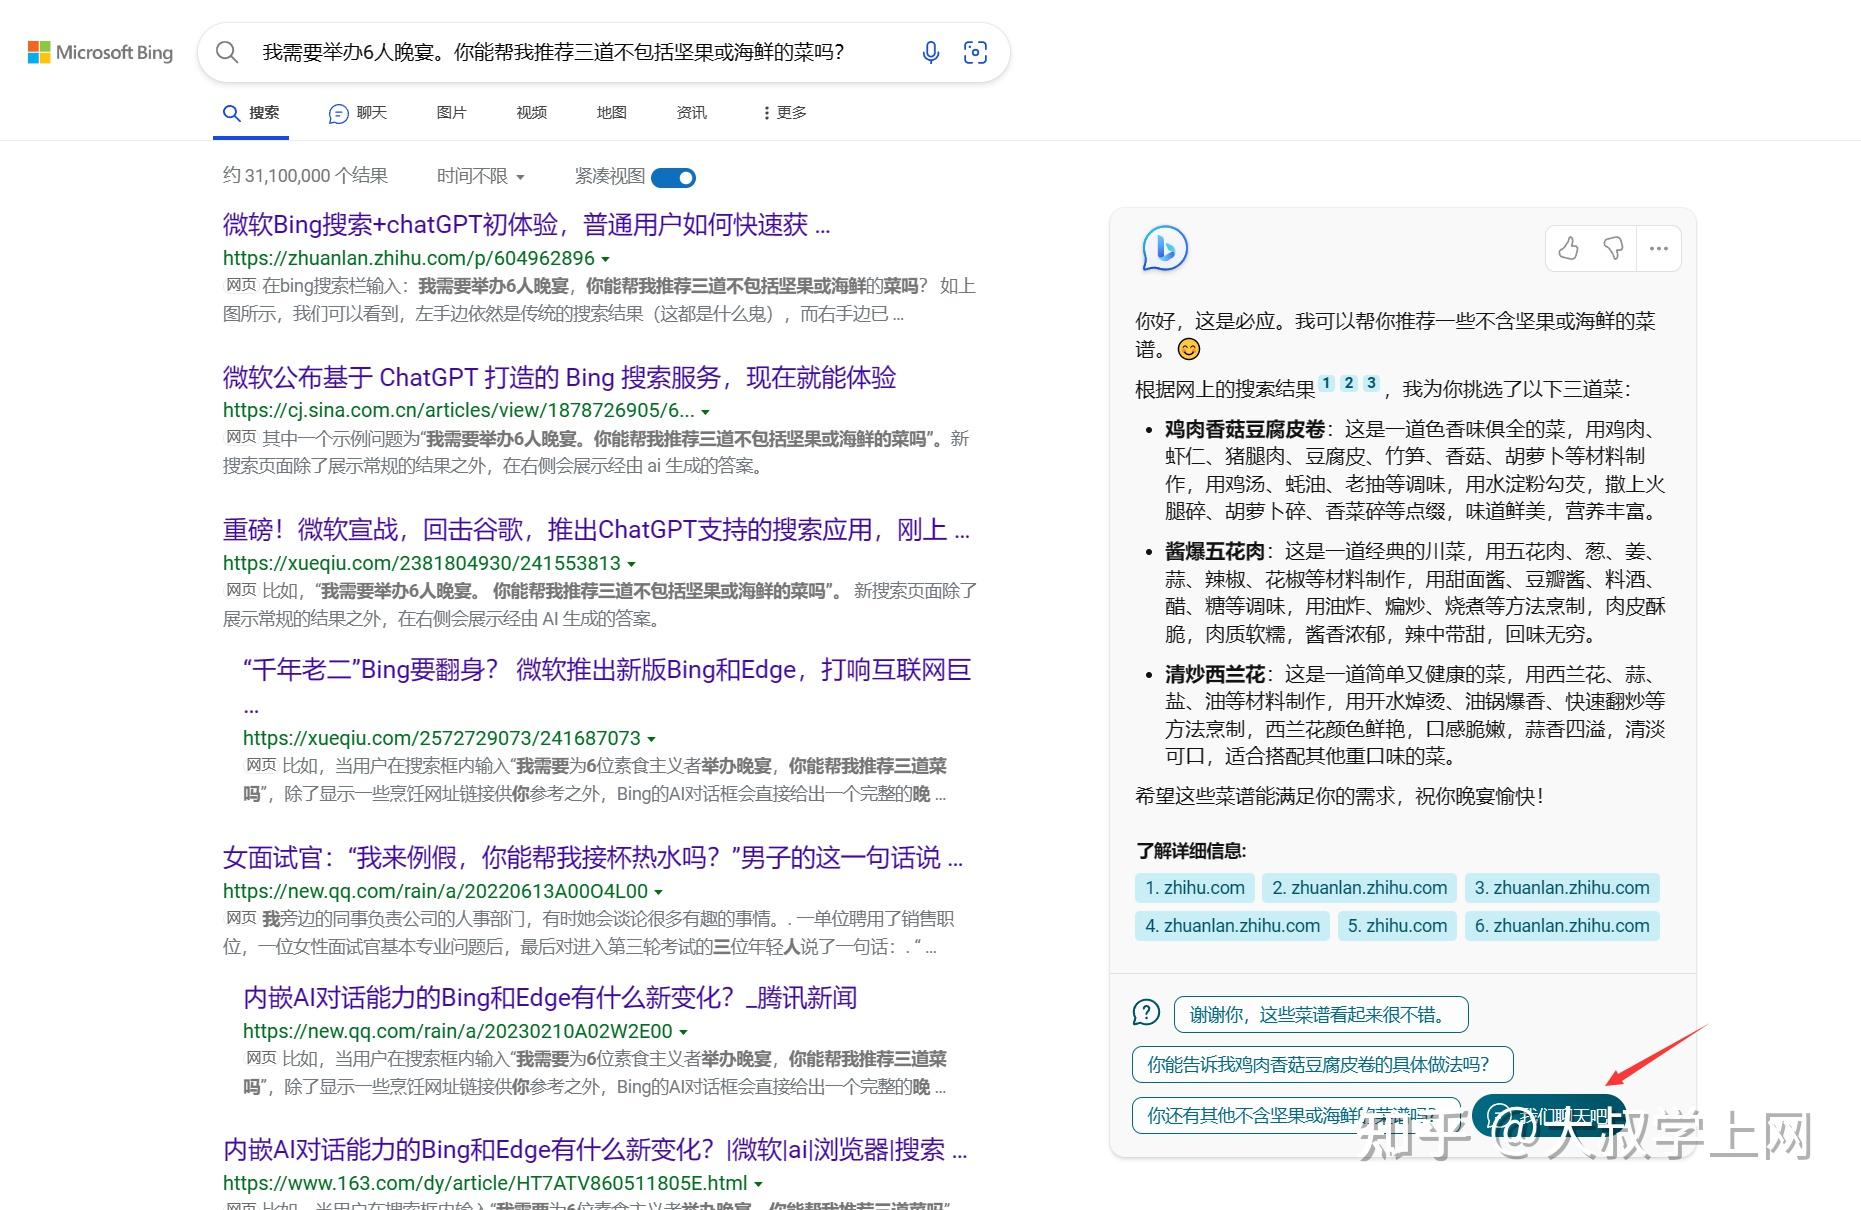Click URL https://www.163.com/dy/article/HT7ATV860511805E.html
Viewport: 1861px width, 1210px height.
[485, 1183]
